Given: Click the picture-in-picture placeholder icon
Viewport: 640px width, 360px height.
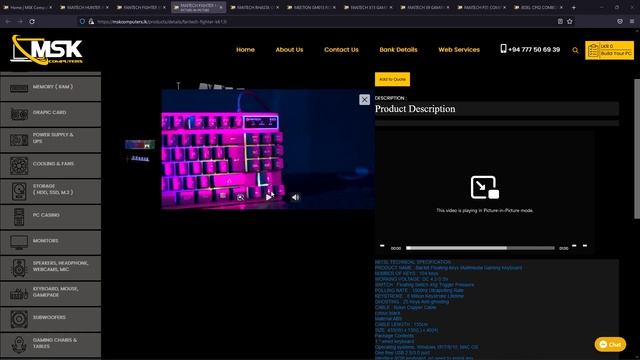Looking at the screenshot, I should [x=484, y=187].
